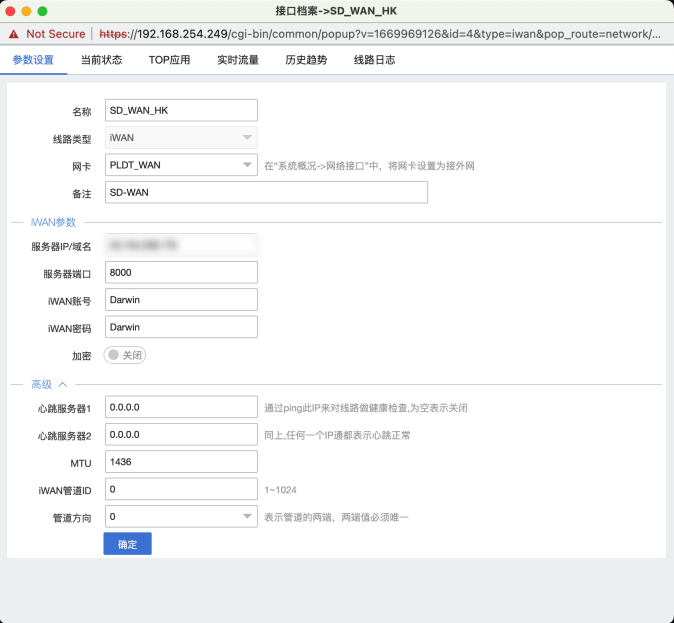The image size is (674, 623).
Task: Open the 网卡 PLDT_WAN dropdown
Action: pos(181,165)
